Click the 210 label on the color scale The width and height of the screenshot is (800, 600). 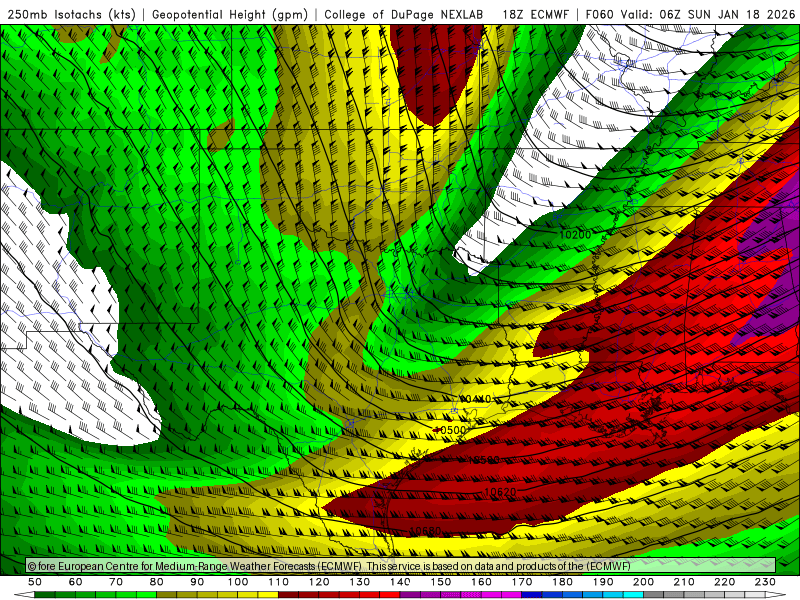(x=684, y=582)
